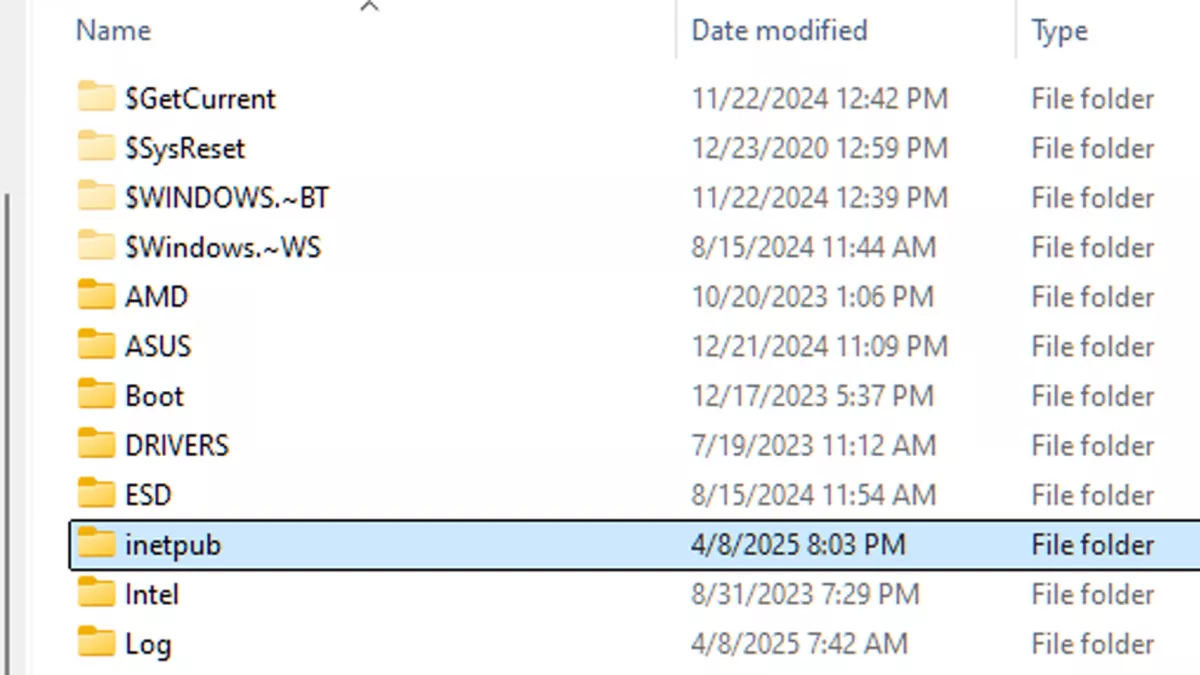The height and width of the screenshot is (675, 1200).
Task: Click the inetpub folder icon
Action: click(97, 545)
